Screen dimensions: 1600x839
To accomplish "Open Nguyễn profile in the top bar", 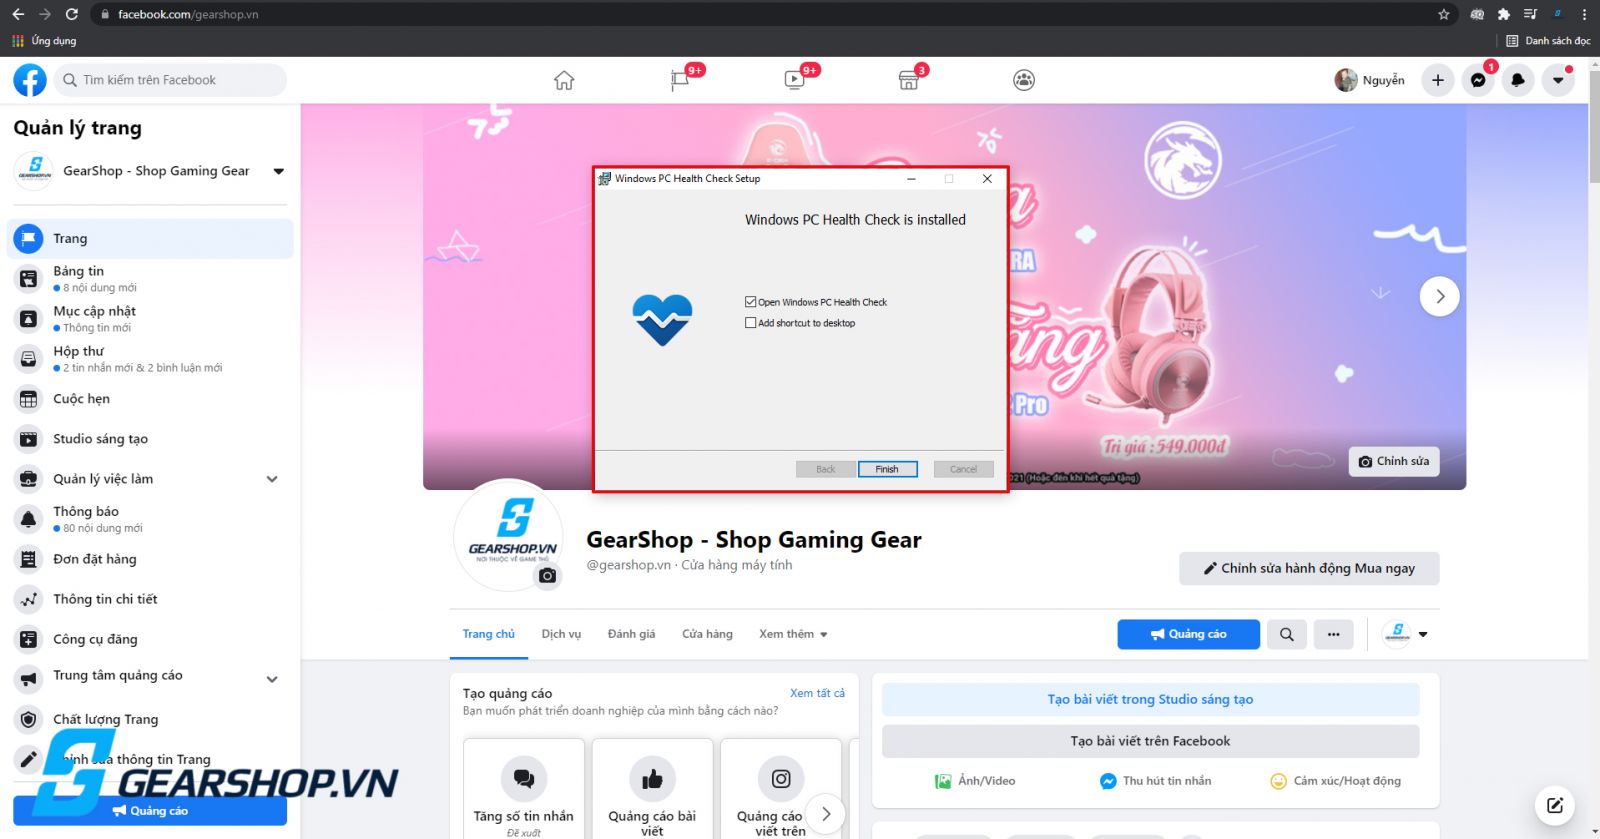I will (1370, 80).
